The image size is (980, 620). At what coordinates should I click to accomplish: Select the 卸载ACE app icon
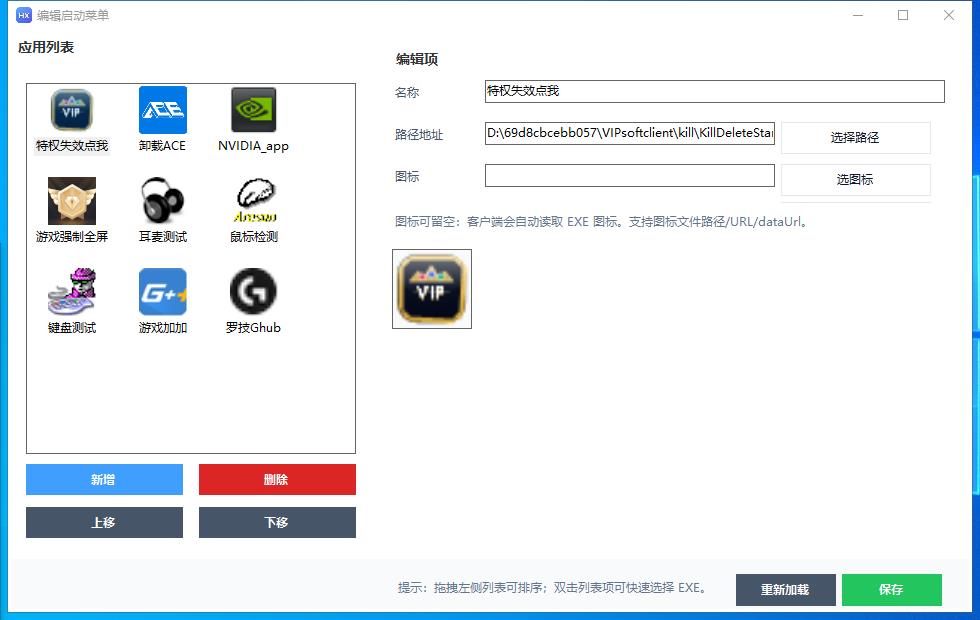click(x=162, y=110)
